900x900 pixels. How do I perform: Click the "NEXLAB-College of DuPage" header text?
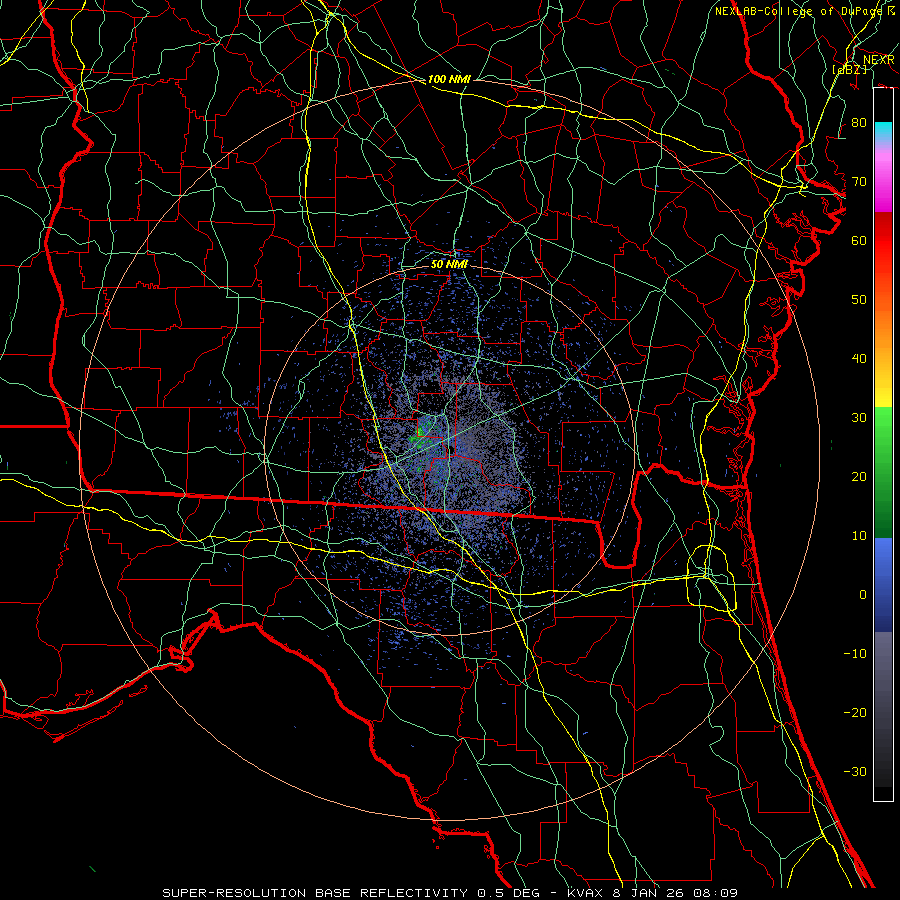pyautogui.click(x=800, y=11)
